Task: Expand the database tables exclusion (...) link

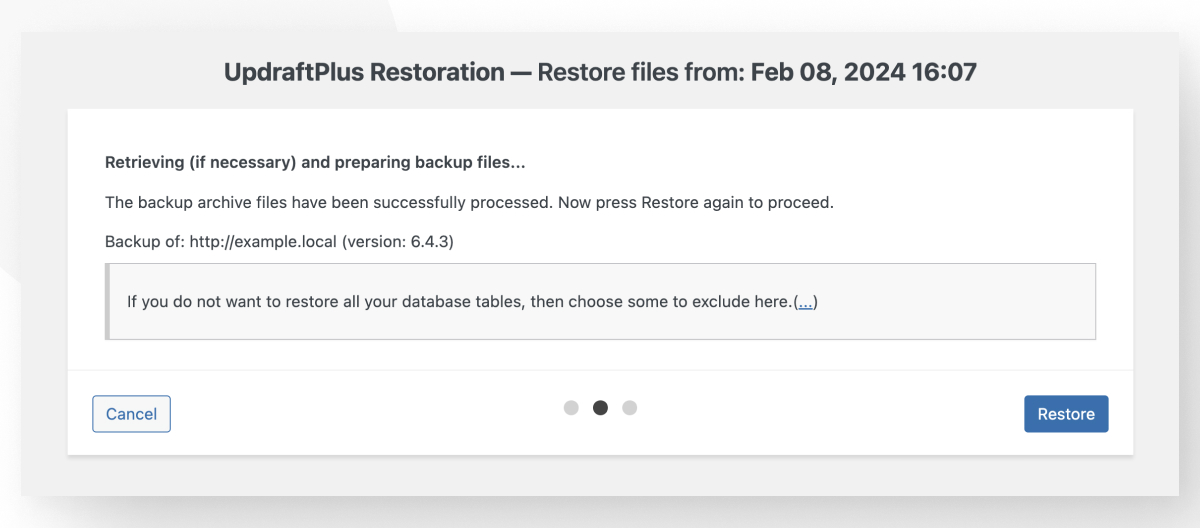Action: point(805,302)
